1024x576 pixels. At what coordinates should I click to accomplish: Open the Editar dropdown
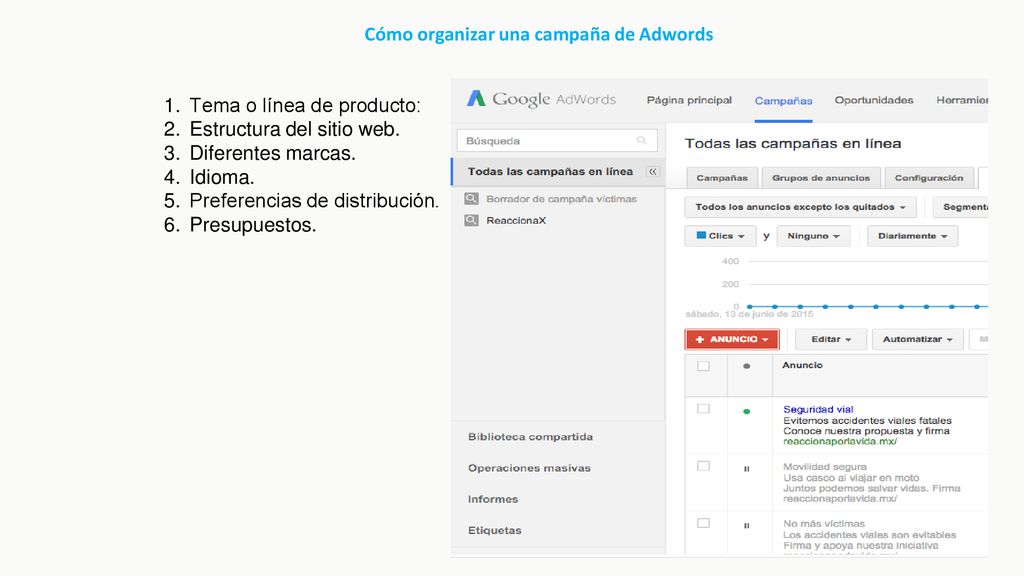(831, 339)
